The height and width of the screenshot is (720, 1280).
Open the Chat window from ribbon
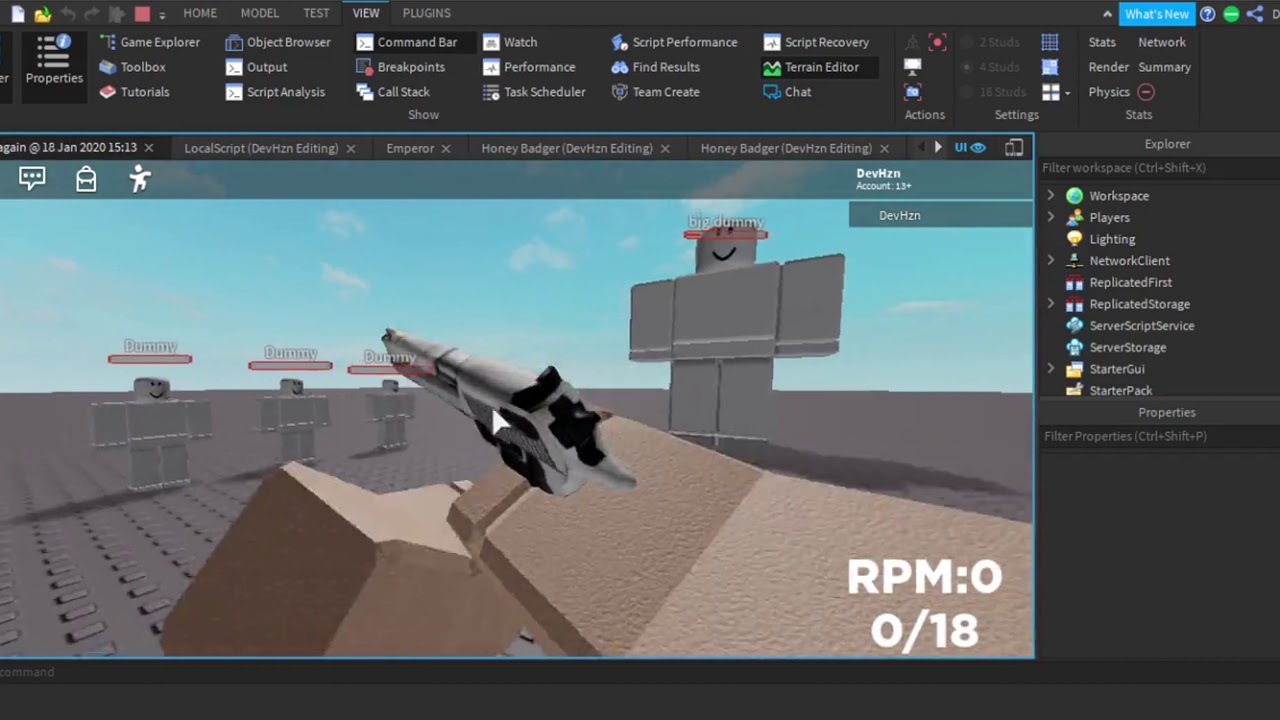pos(787,92)
